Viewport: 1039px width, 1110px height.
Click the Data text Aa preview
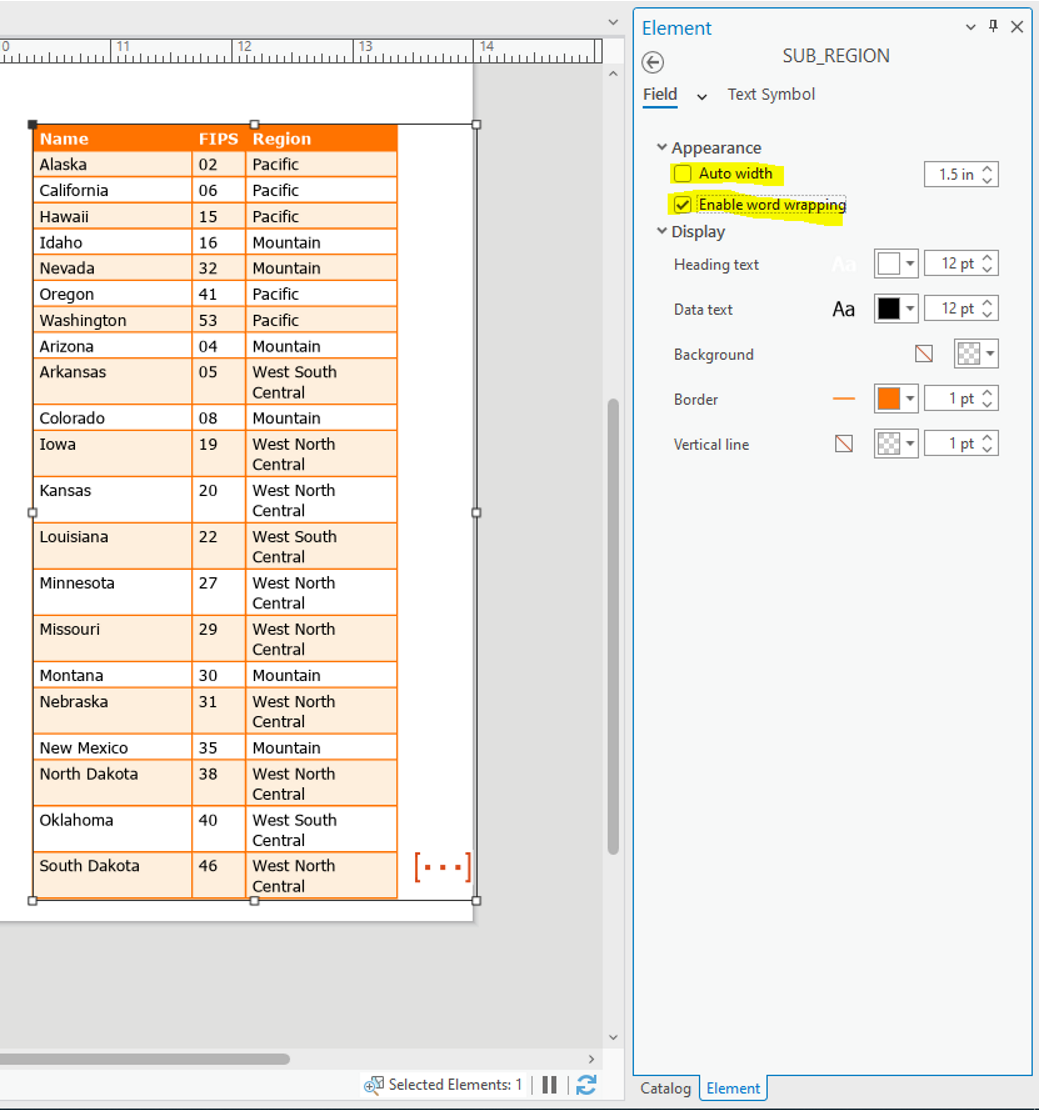click(x=843, y=308)
